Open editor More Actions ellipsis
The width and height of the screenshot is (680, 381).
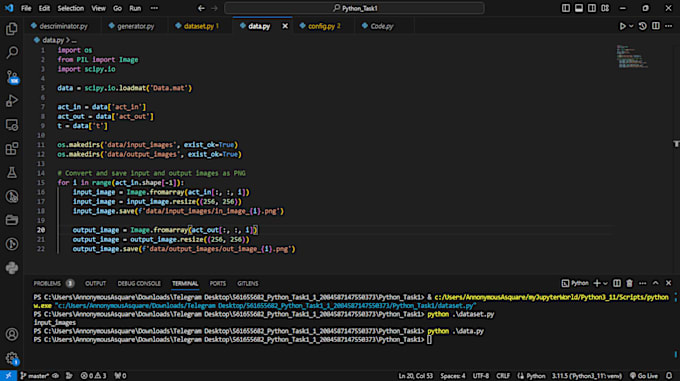[x=669, y=26]
